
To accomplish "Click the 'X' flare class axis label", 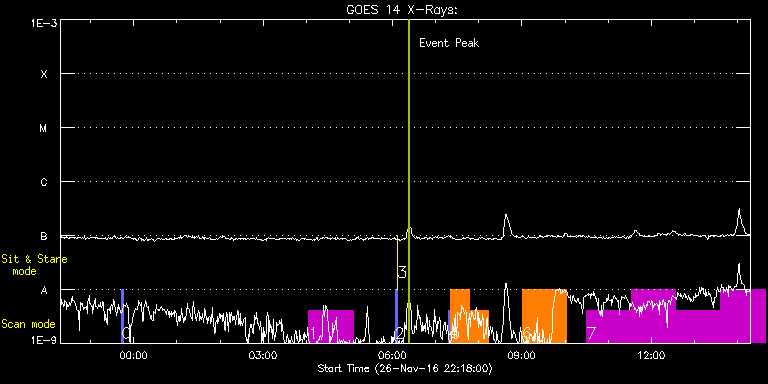I will pyautogui.click(x=44, y=74).
